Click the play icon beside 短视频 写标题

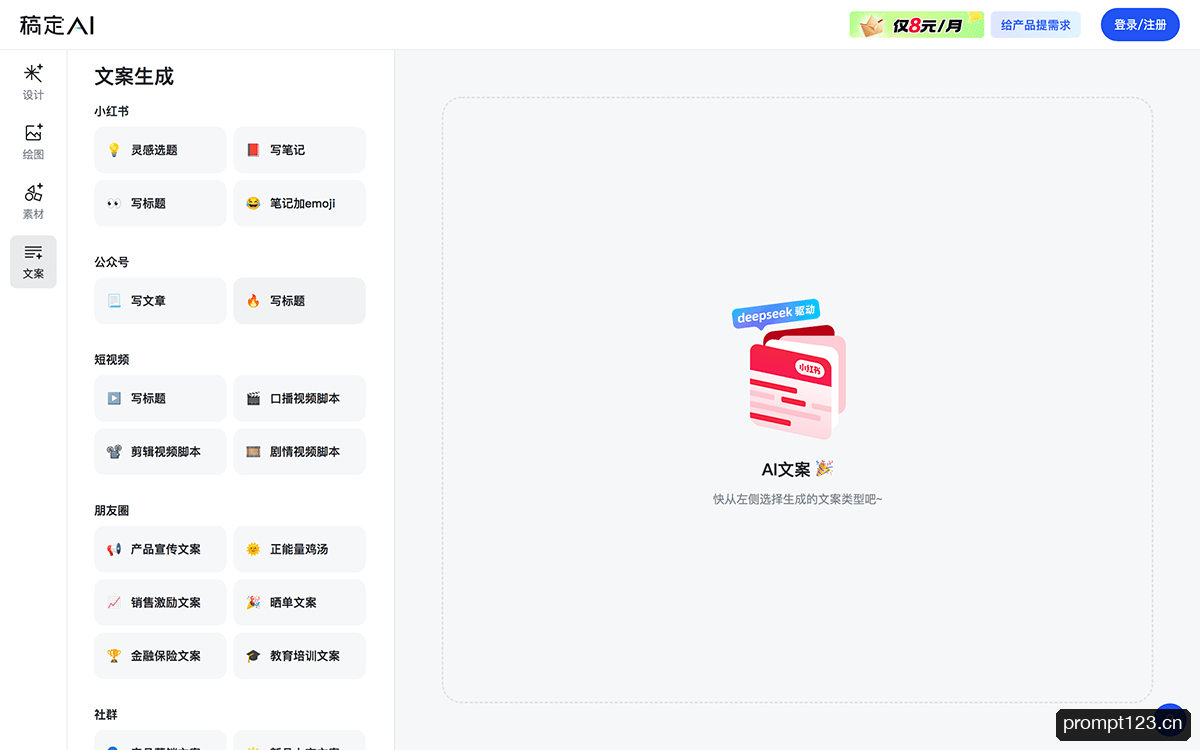point(114,398)
